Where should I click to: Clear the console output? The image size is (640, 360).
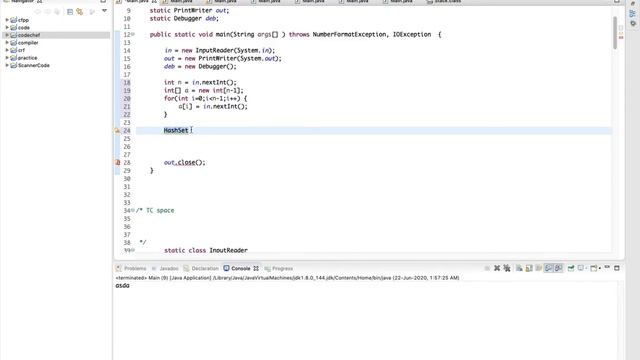pyautogui.click(x=519, y=268)
